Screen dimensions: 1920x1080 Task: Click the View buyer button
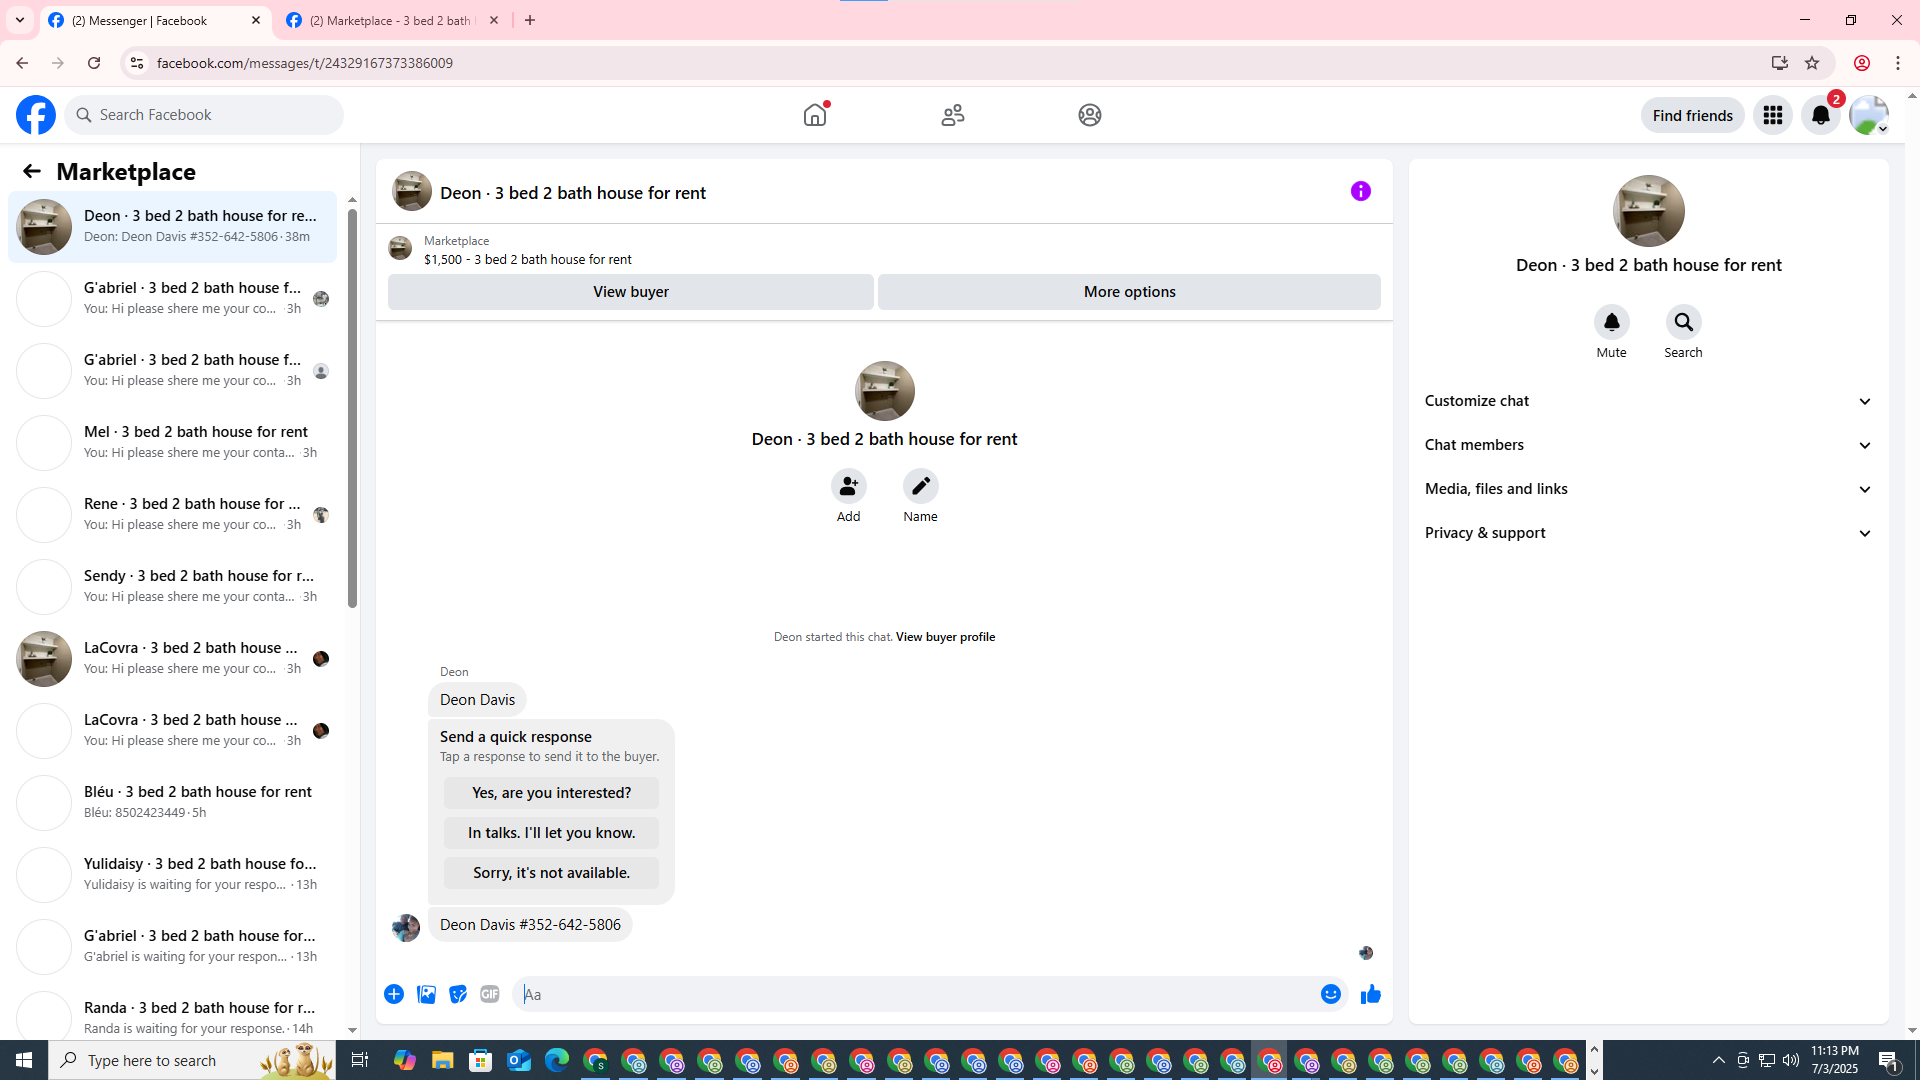tap(630, 292)
